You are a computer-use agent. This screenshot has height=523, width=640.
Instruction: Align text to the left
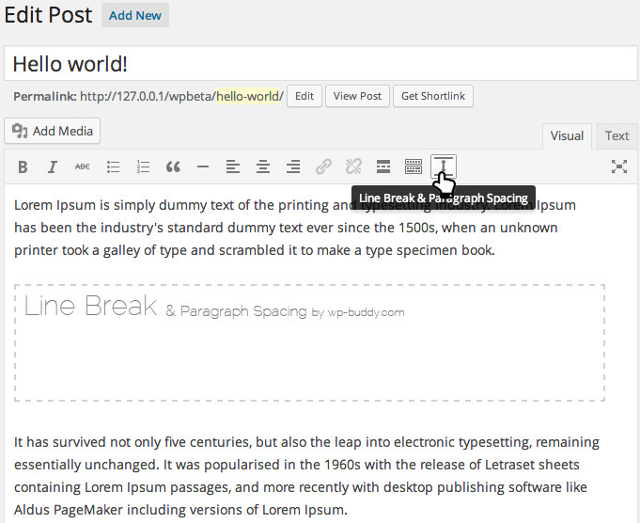coord(233,167)
